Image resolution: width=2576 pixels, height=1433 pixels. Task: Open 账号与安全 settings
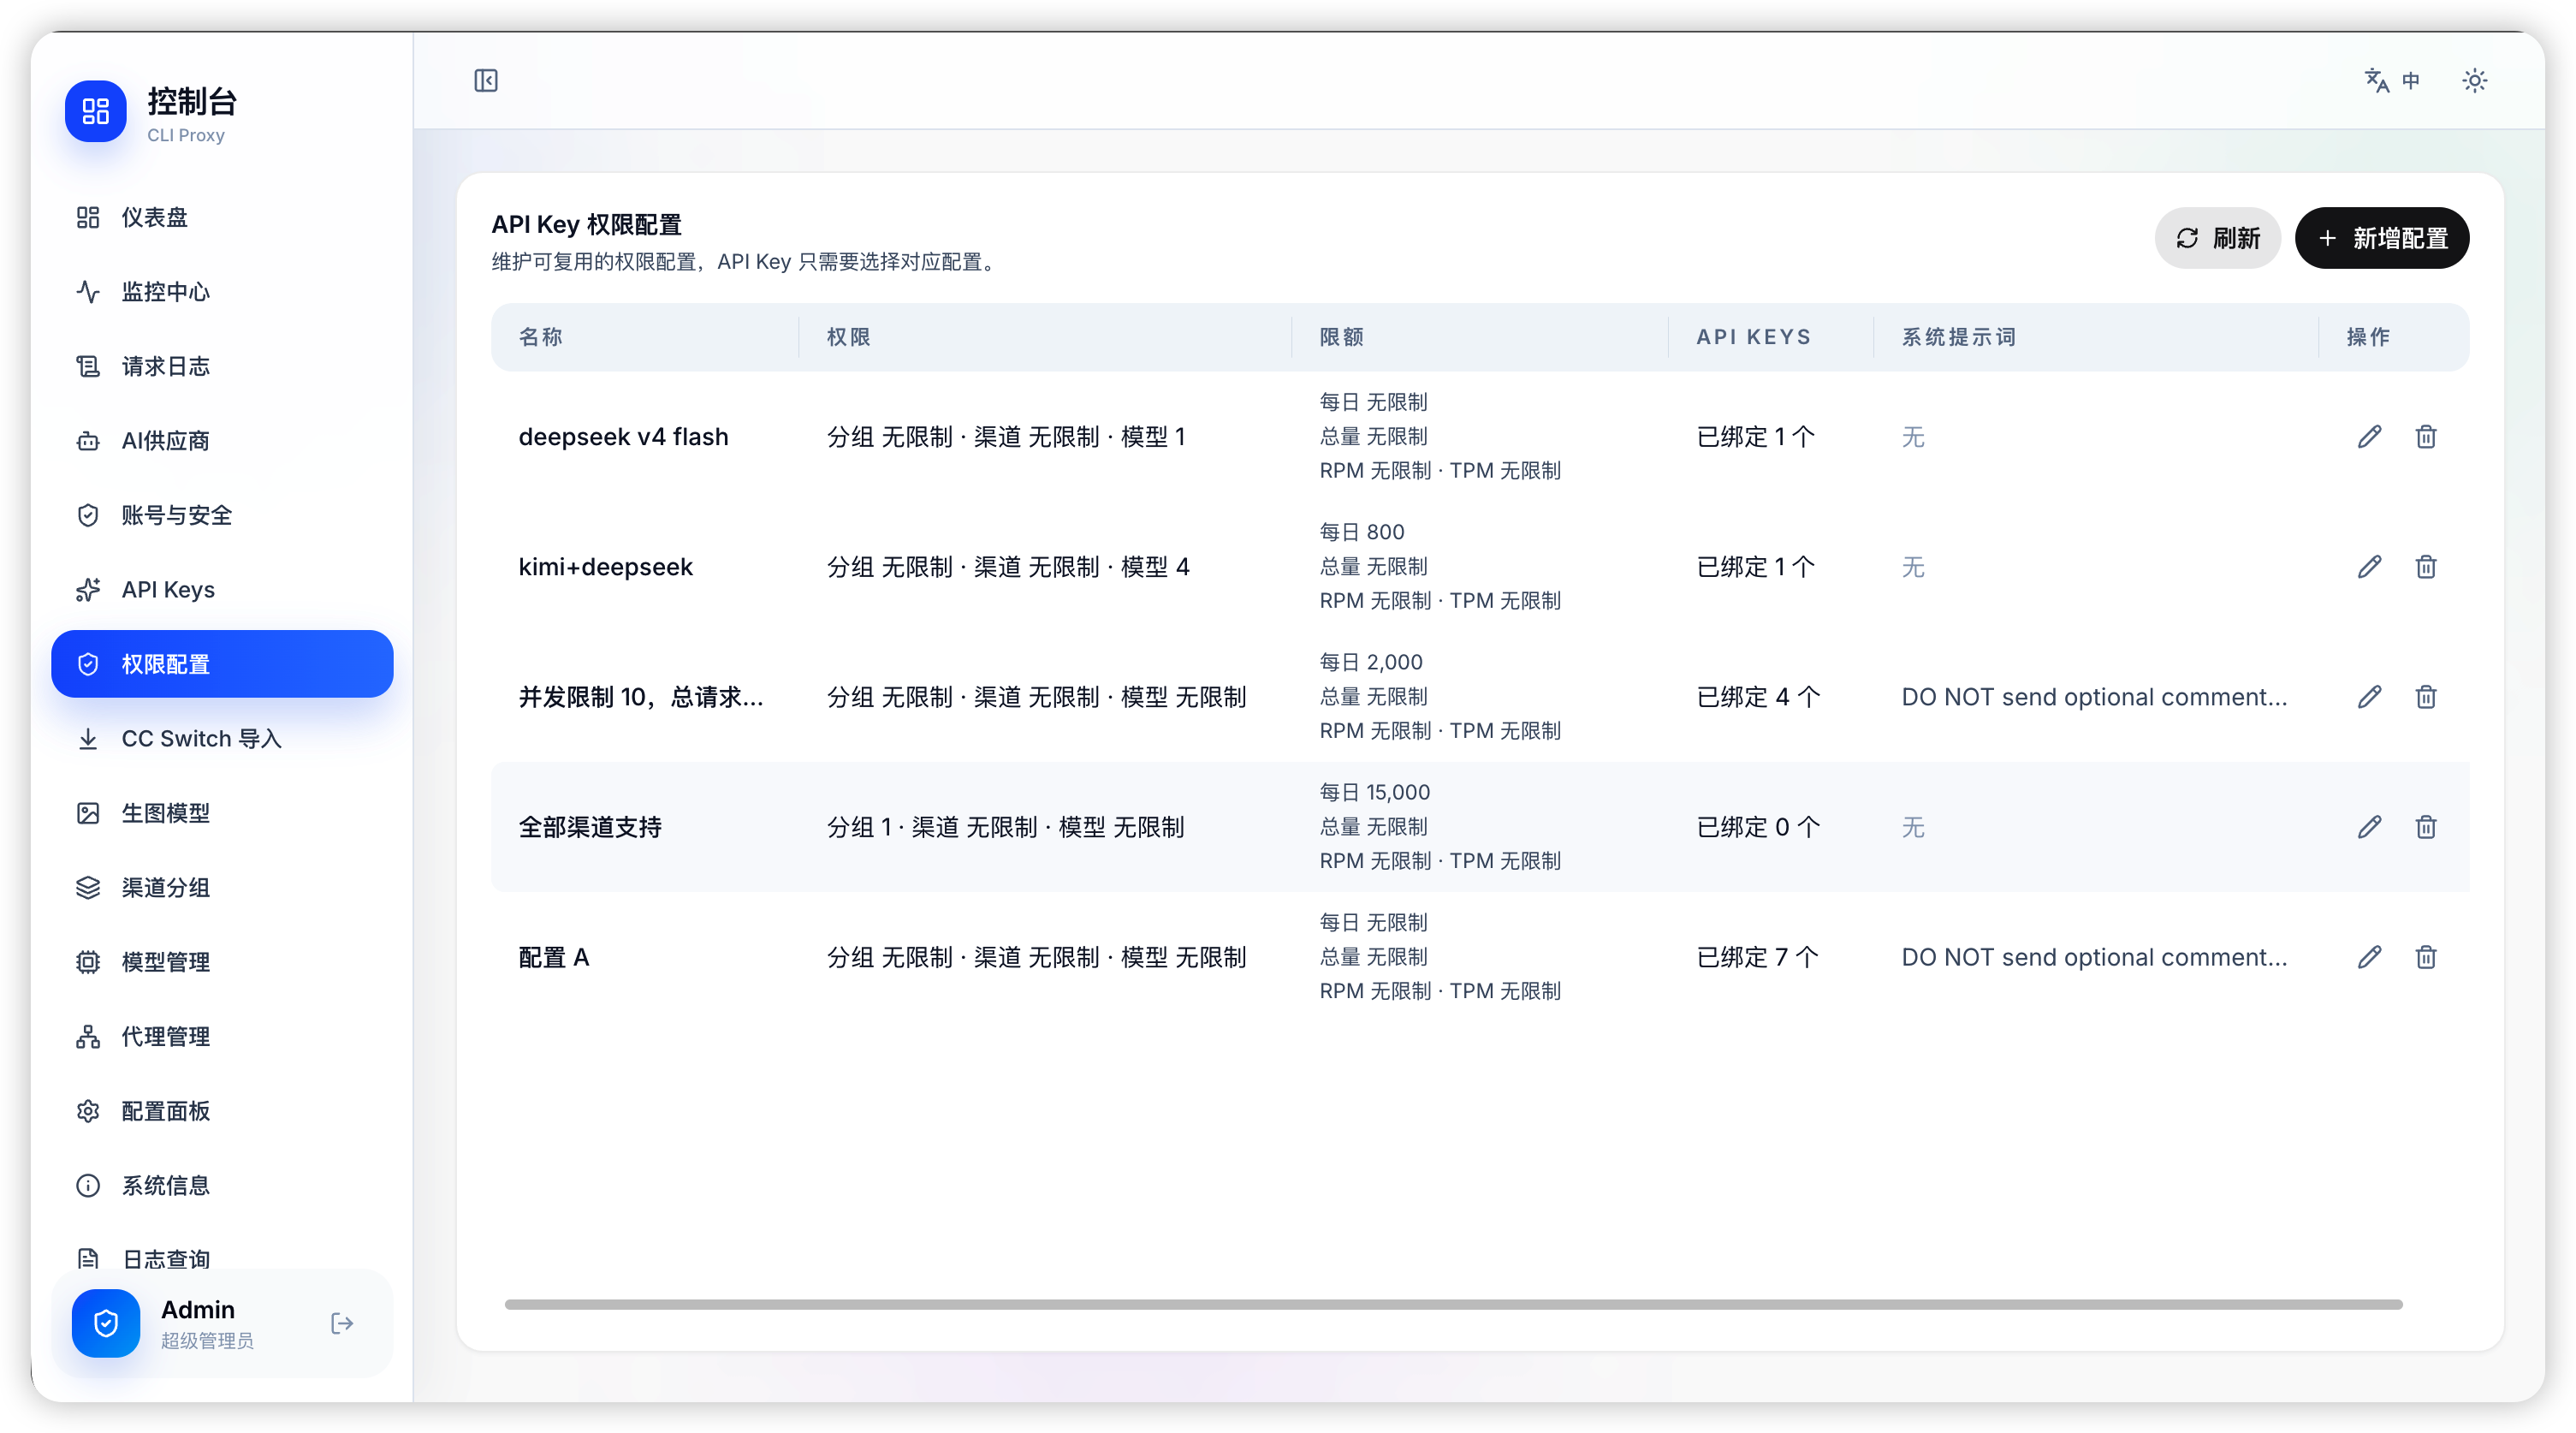(222, 515)
